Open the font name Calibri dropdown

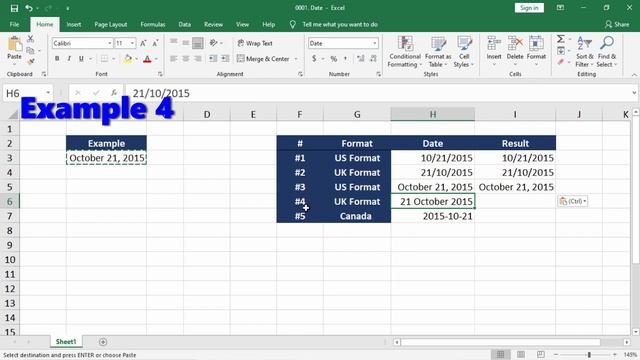tap(109, 43)
